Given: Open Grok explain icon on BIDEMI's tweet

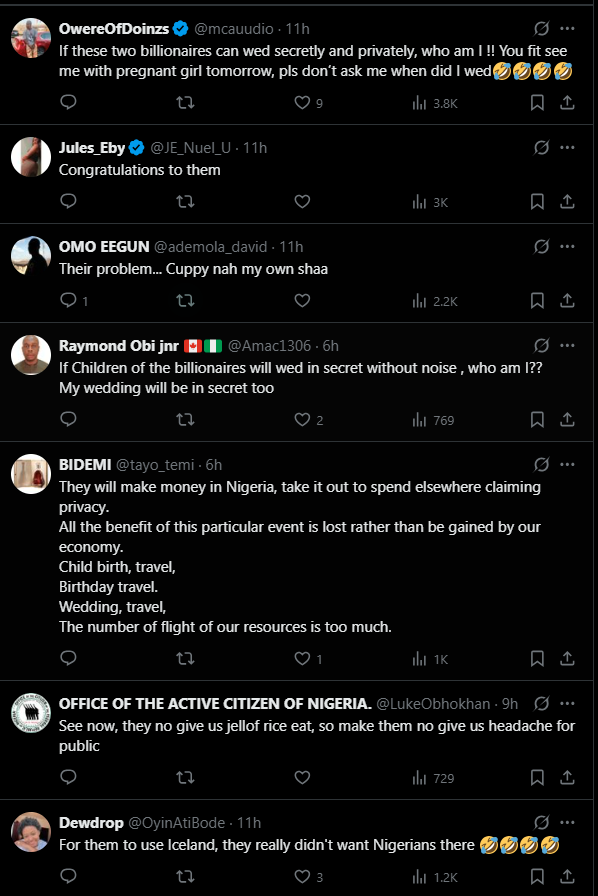Looking at the screenshot, I should pyautogui.click(x=541, y=465).
